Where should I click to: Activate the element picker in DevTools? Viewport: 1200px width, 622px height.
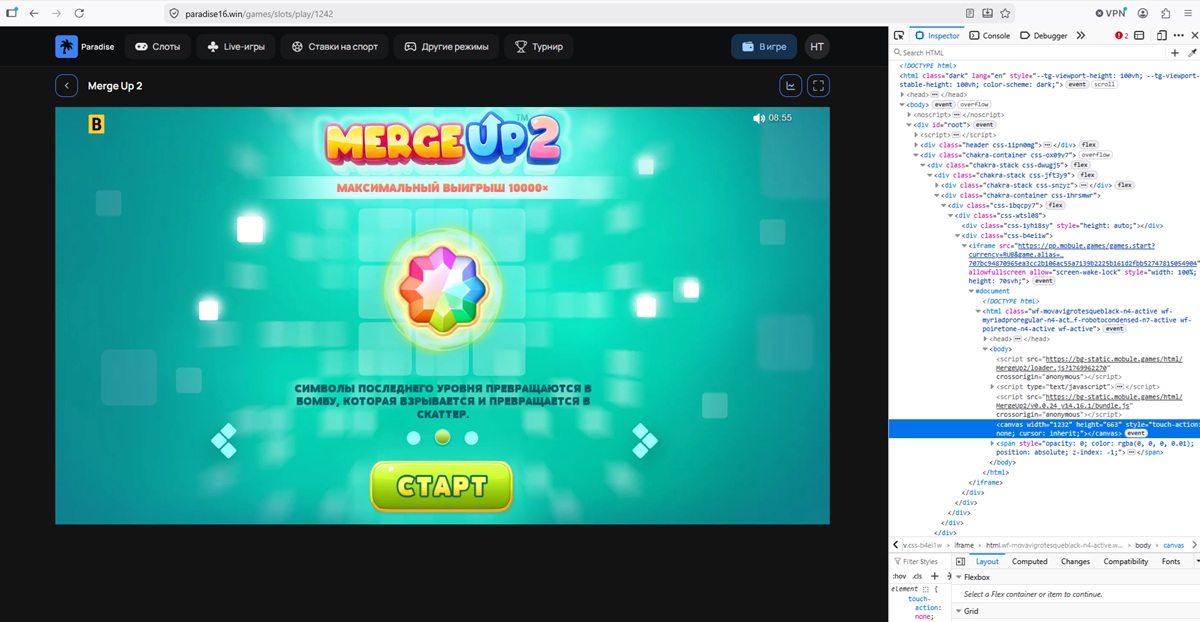(x=899, y=35)
